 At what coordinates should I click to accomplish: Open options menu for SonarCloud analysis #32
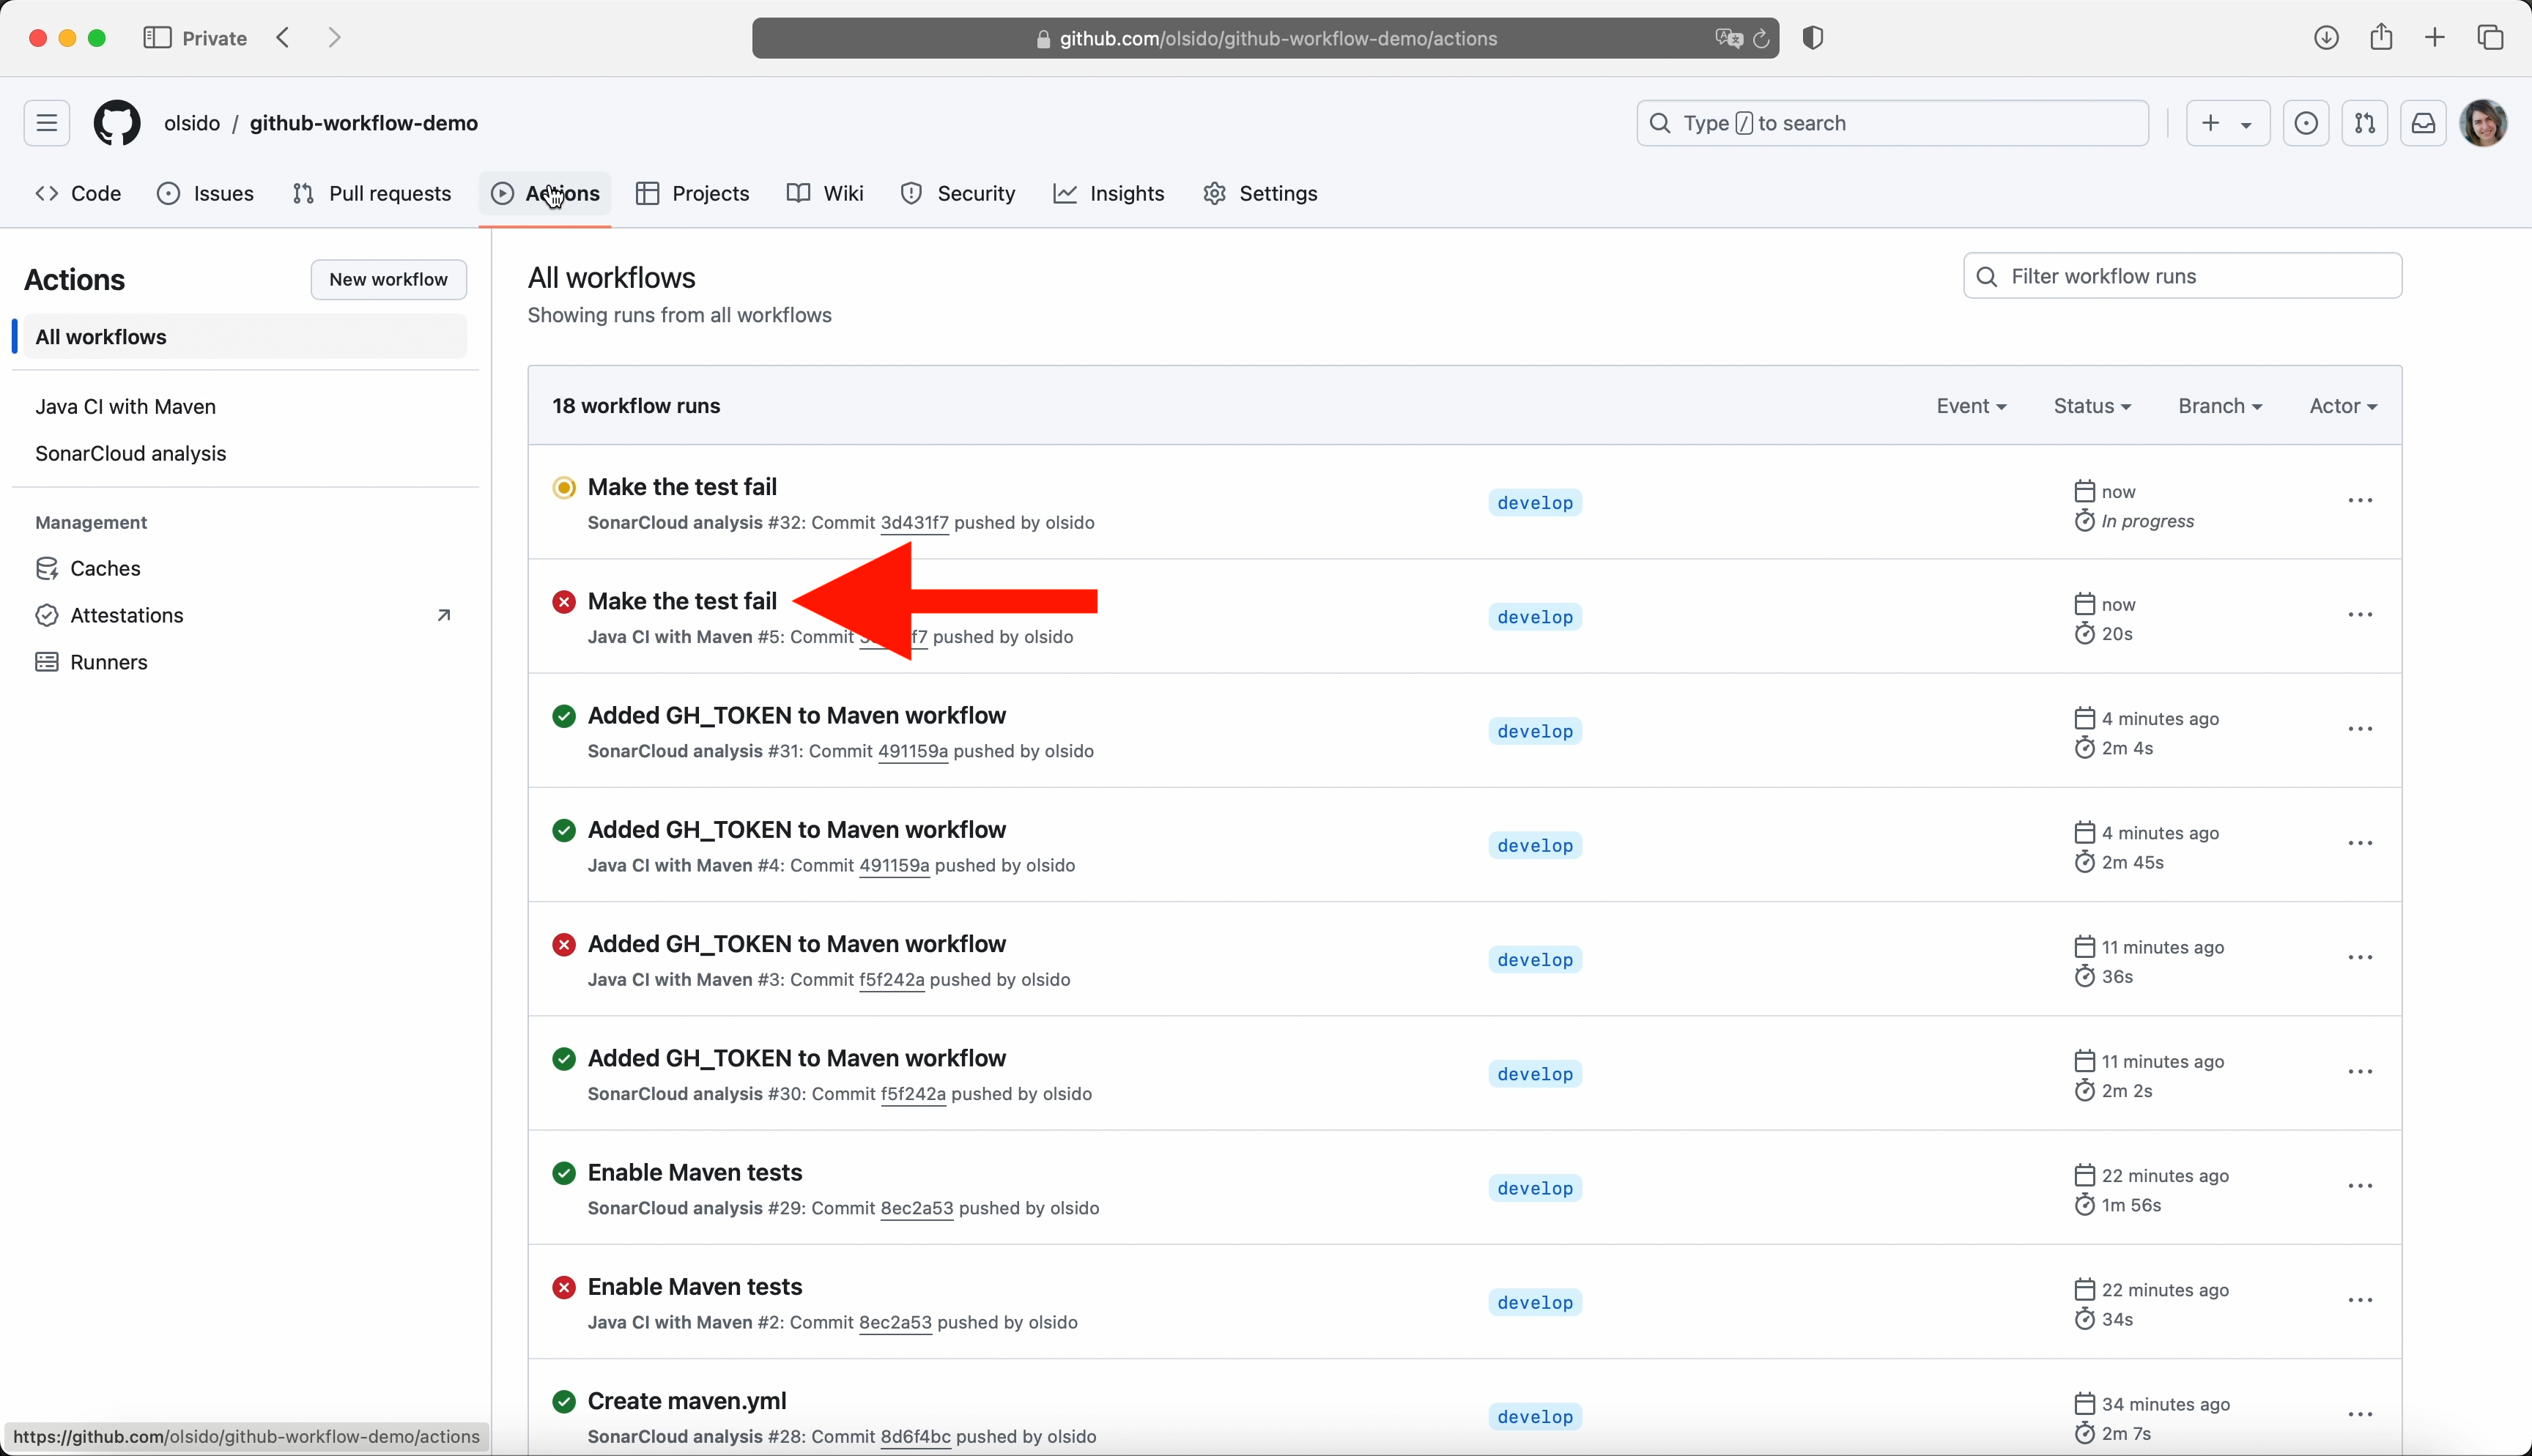point(2360,500)
